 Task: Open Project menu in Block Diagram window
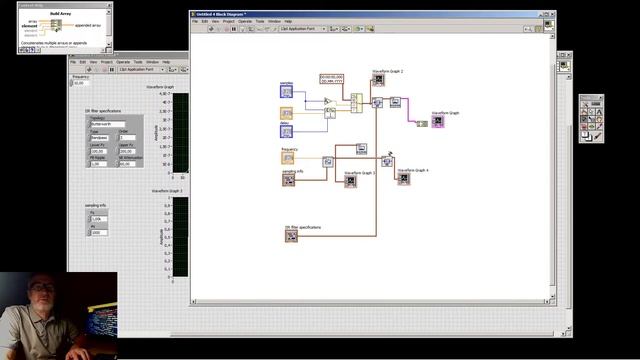[x=229, y=21]
